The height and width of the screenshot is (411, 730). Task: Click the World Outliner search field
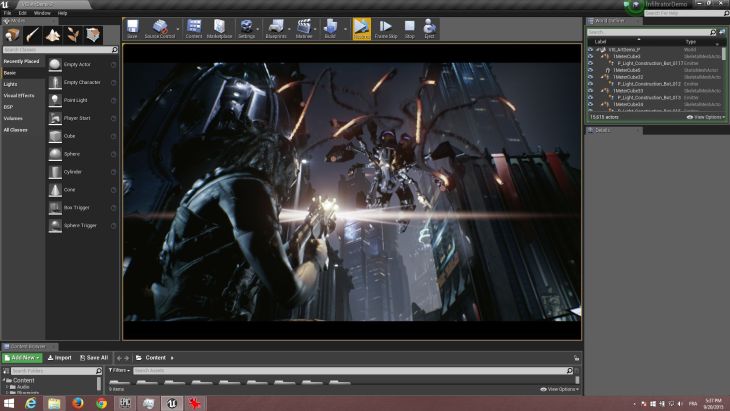click(x=651, y=32)
